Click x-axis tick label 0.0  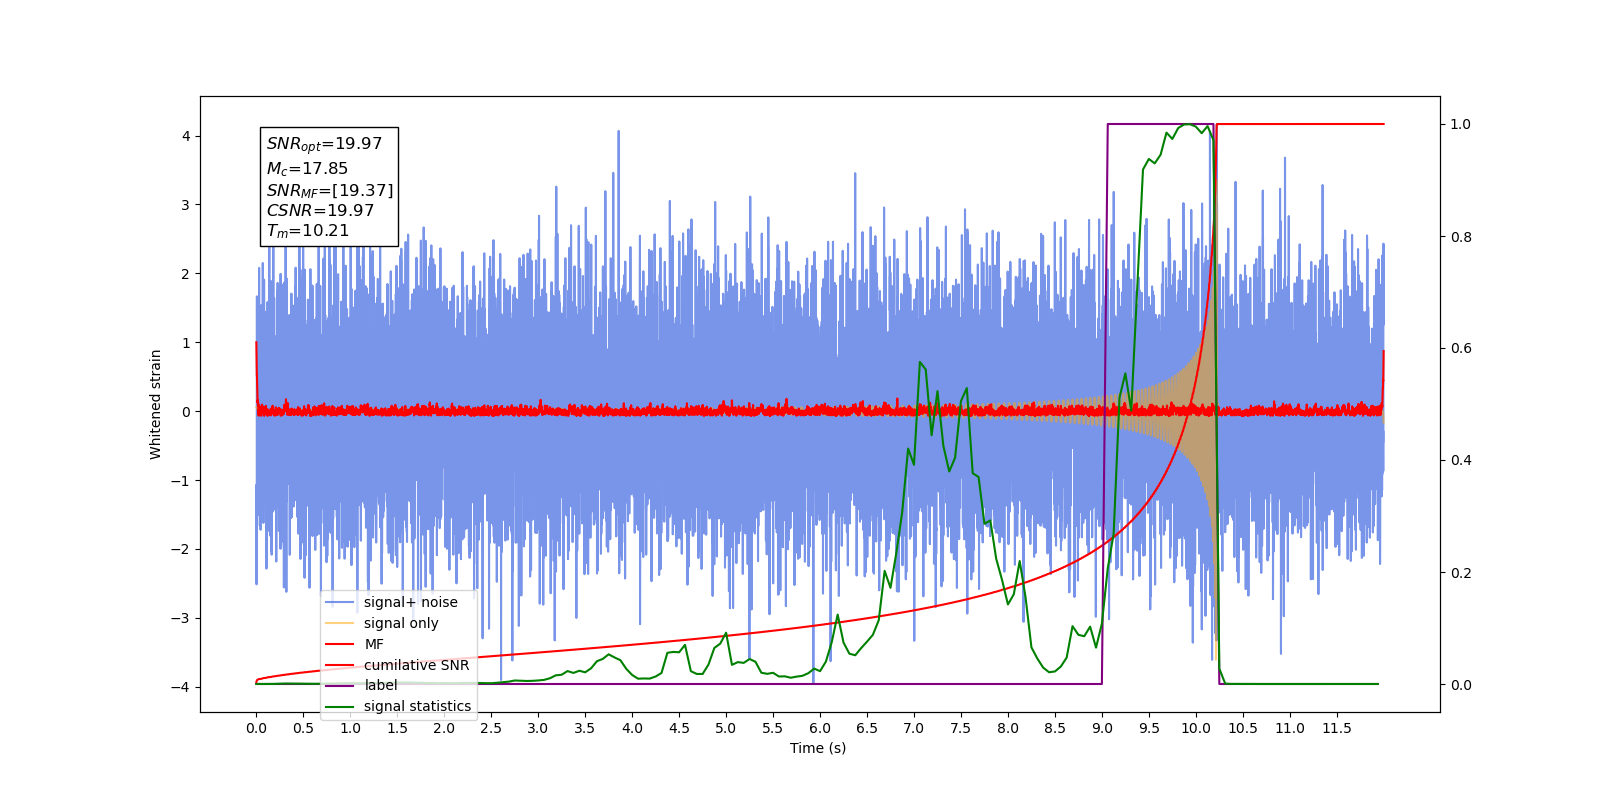click(256, 728)
